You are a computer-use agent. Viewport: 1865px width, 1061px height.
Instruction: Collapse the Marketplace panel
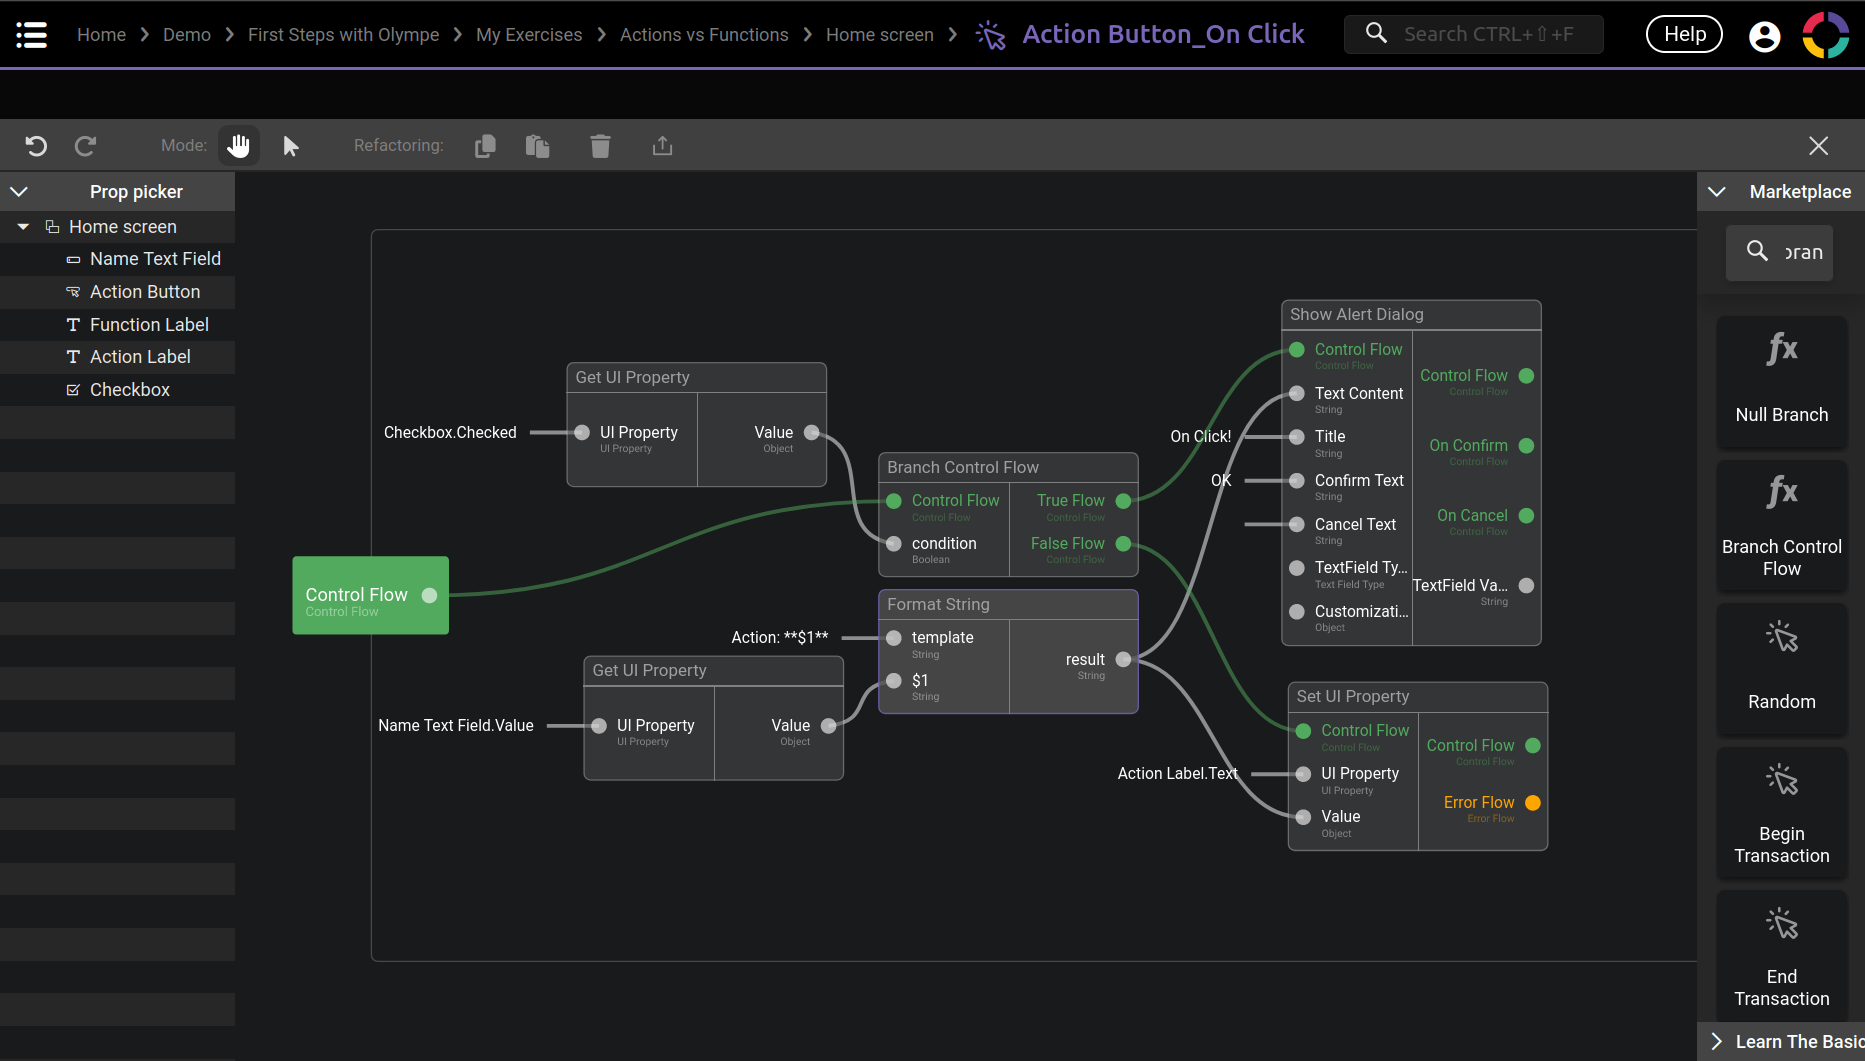tap(1717, 192)
